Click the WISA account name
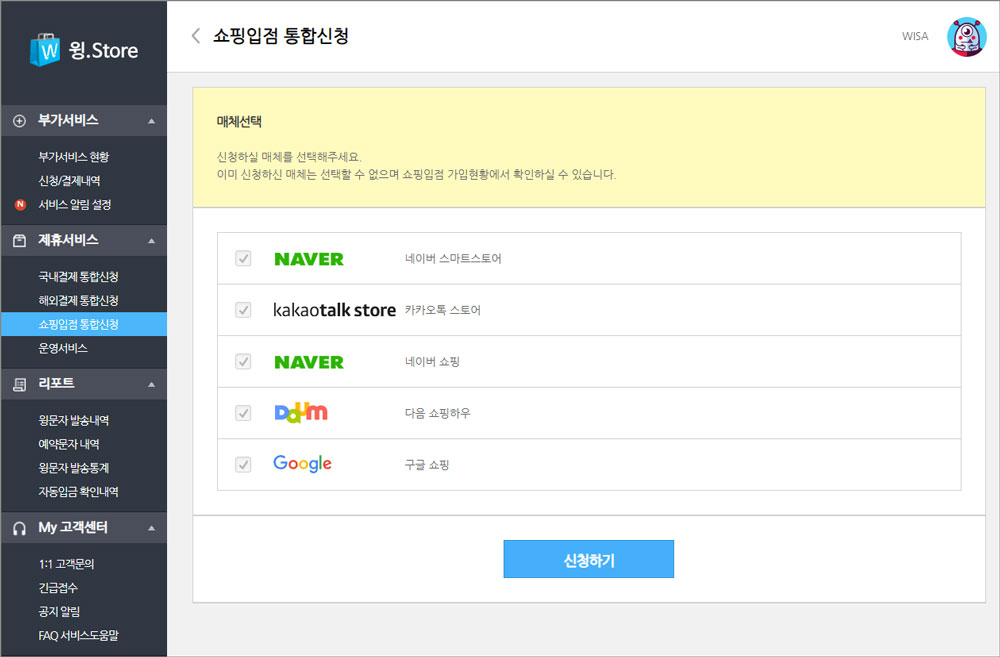This screenshot has height=657, width=1000. [915, 36]
